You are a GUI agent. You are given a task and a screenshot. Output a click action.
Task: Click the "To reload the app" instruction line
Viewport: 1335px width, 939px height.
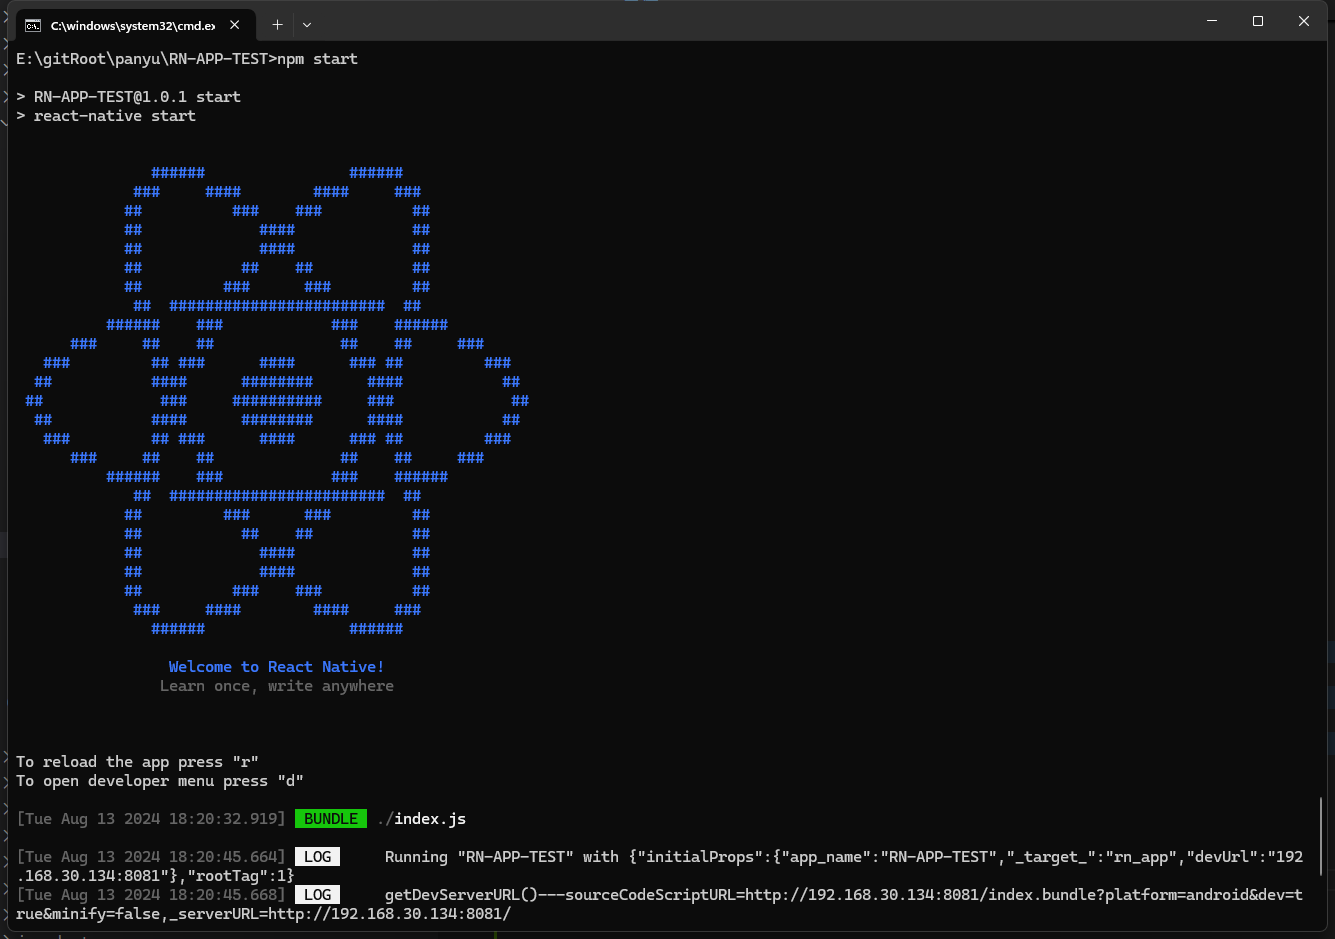137,762
